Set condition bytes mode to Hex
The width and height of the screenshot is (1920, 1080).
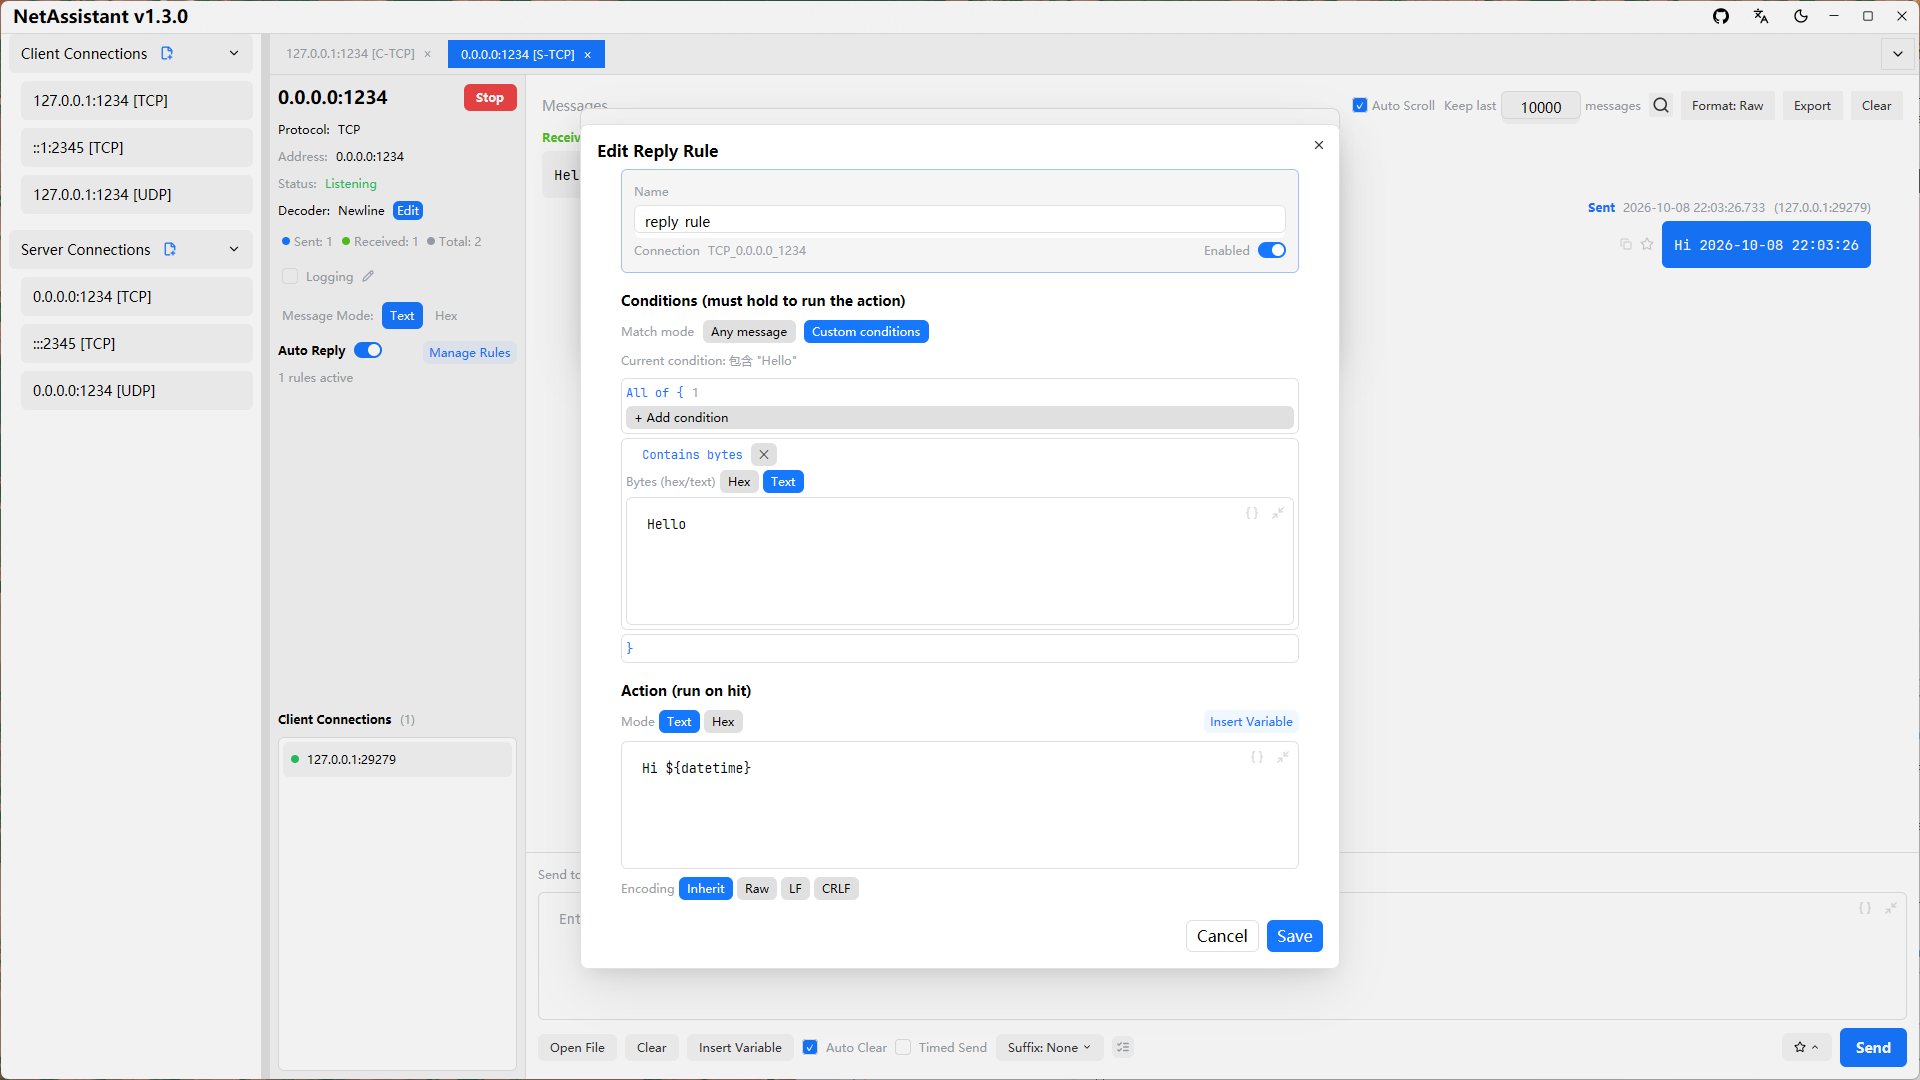pyautogui.click(x=739, y=481)
